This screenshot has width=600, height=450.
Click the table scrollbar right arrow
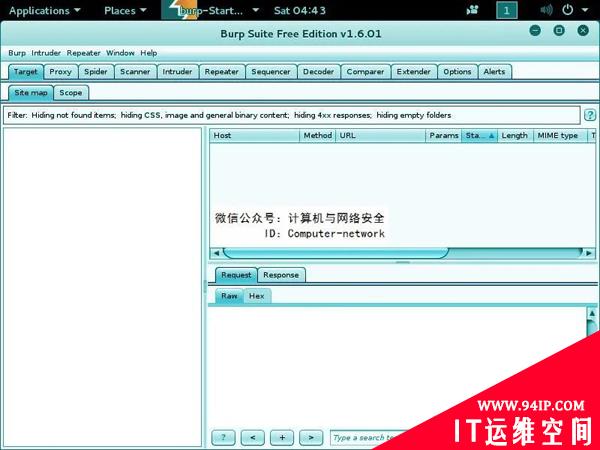[589, 253]
